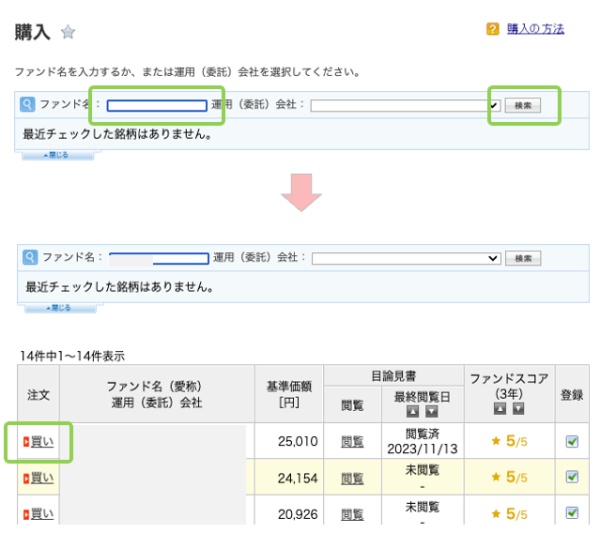Open 閲覧 prospectus link for 24,154 fund
600x533 pixels.
click(352, 478)
